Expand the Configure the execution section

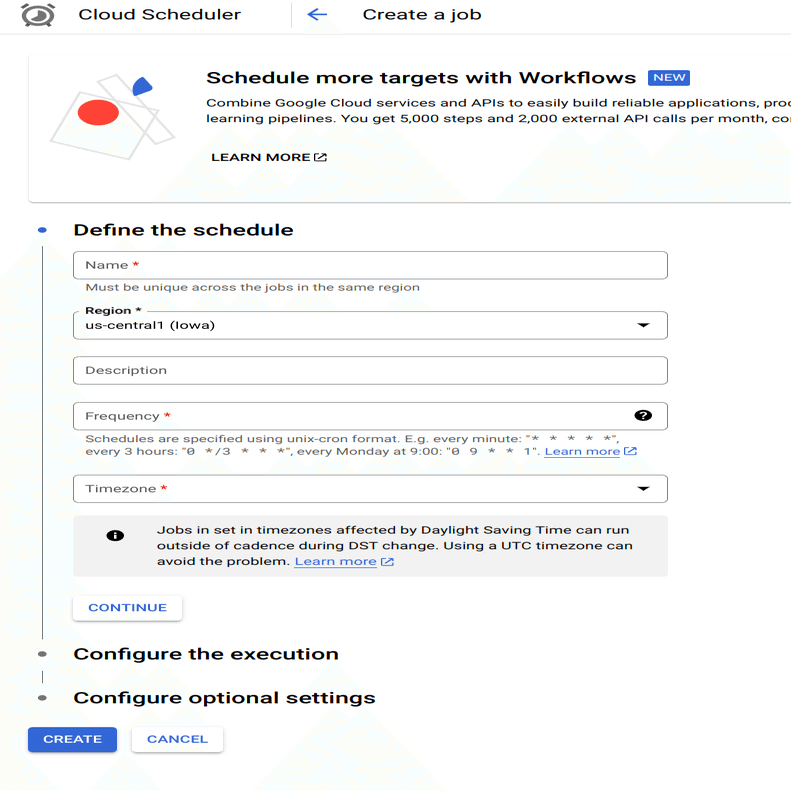click(206, 654)
